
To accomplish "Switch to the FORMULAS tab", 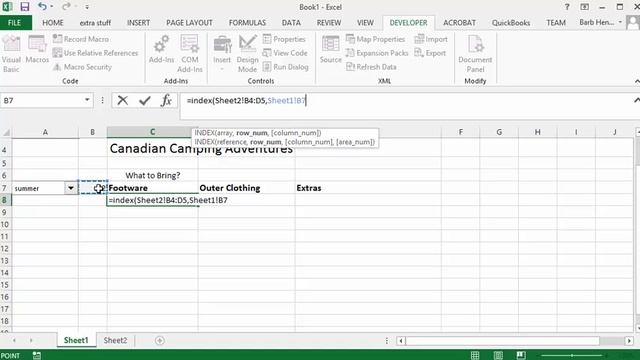I will (x=247, y=23).
